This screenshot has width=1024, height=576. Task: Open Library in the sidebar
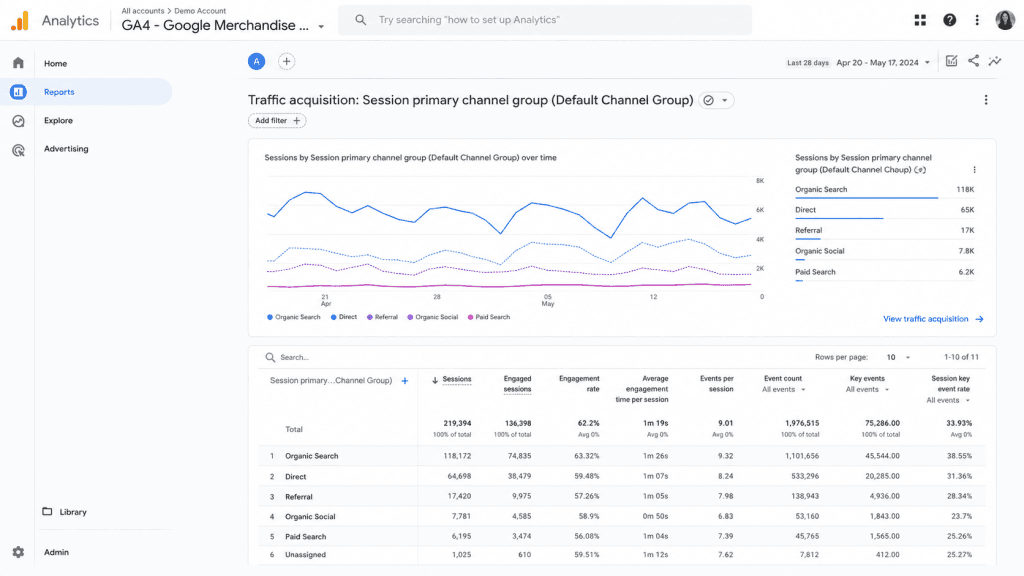tap(72, 512)
